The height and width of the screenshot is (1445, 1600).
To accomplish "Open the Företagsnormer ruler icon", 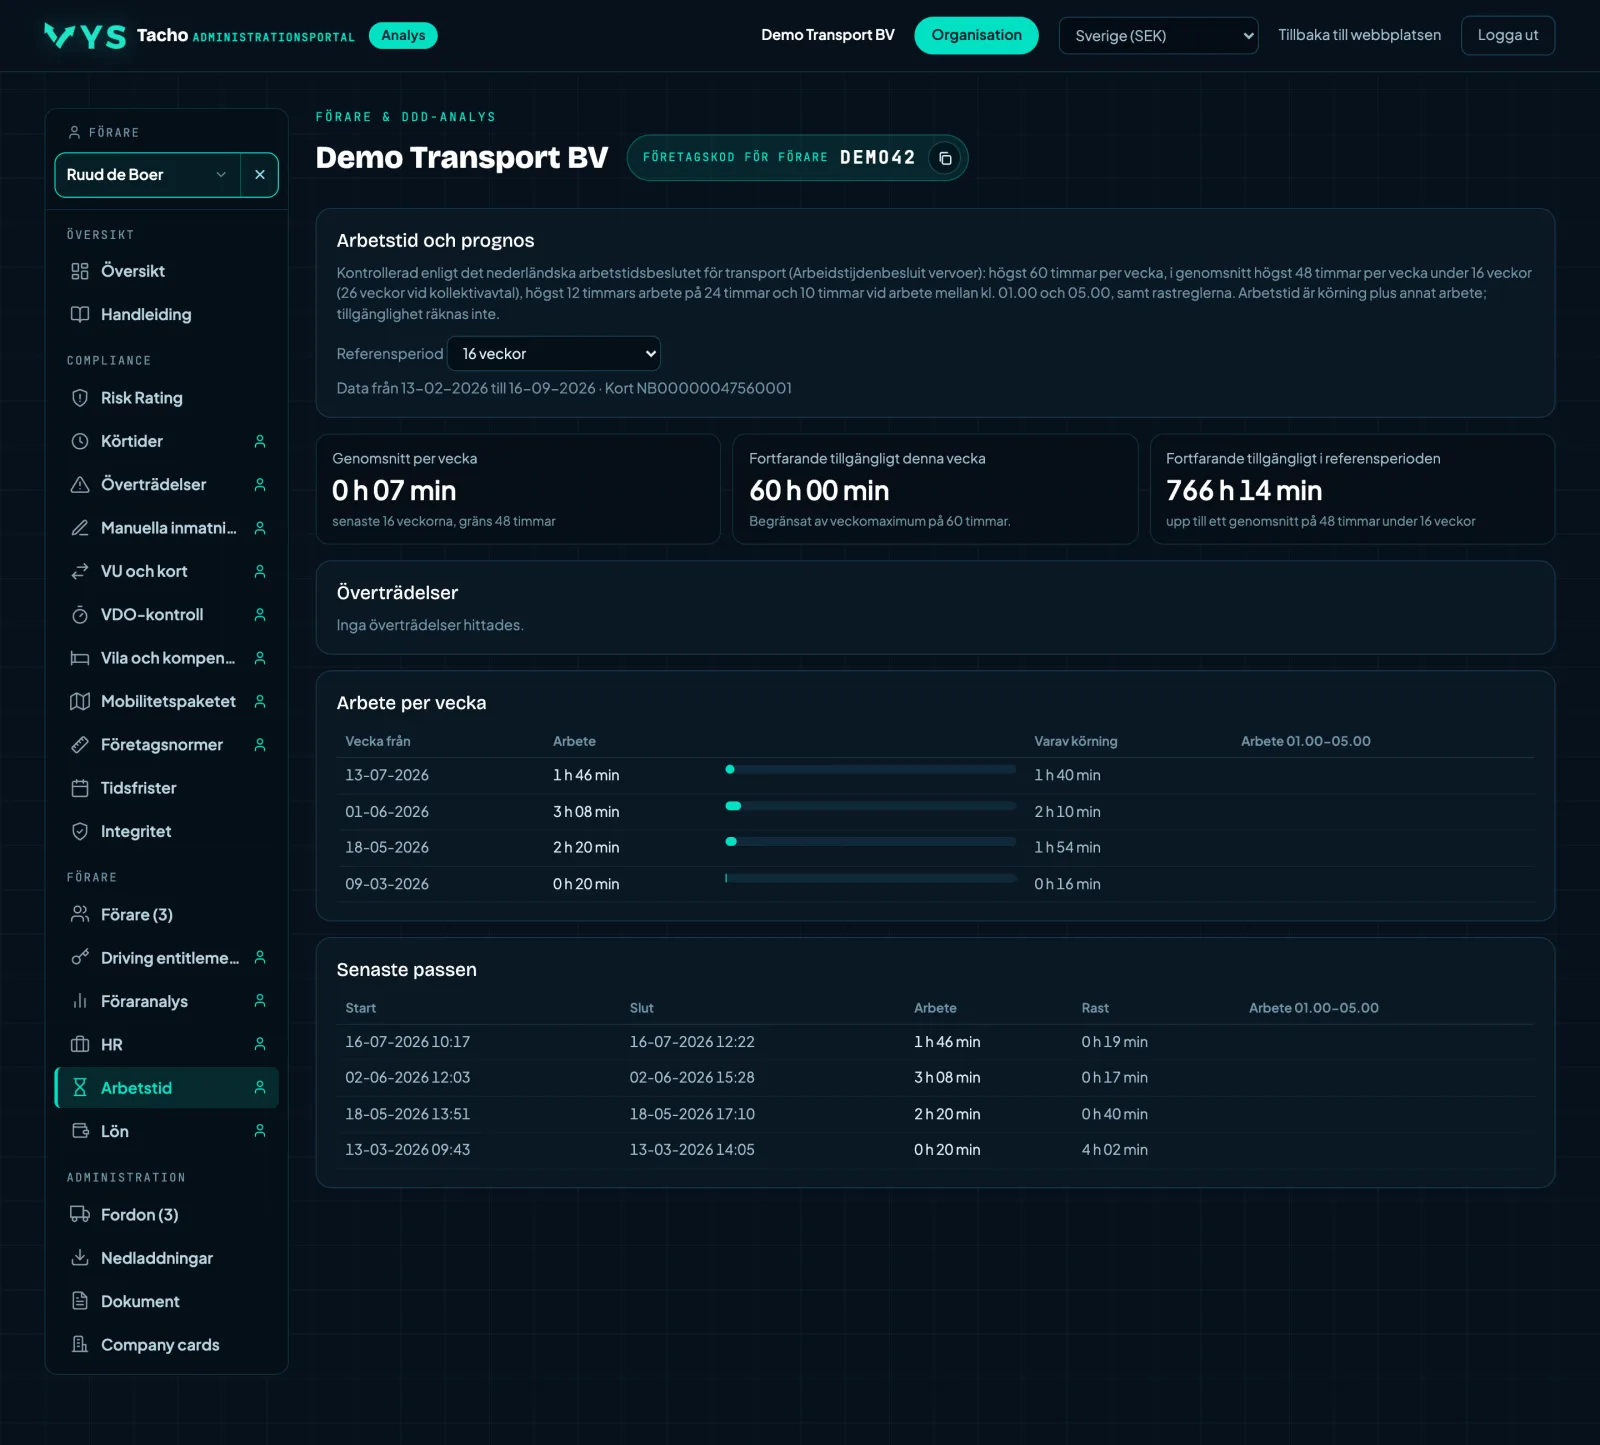I will coord(80,745).
